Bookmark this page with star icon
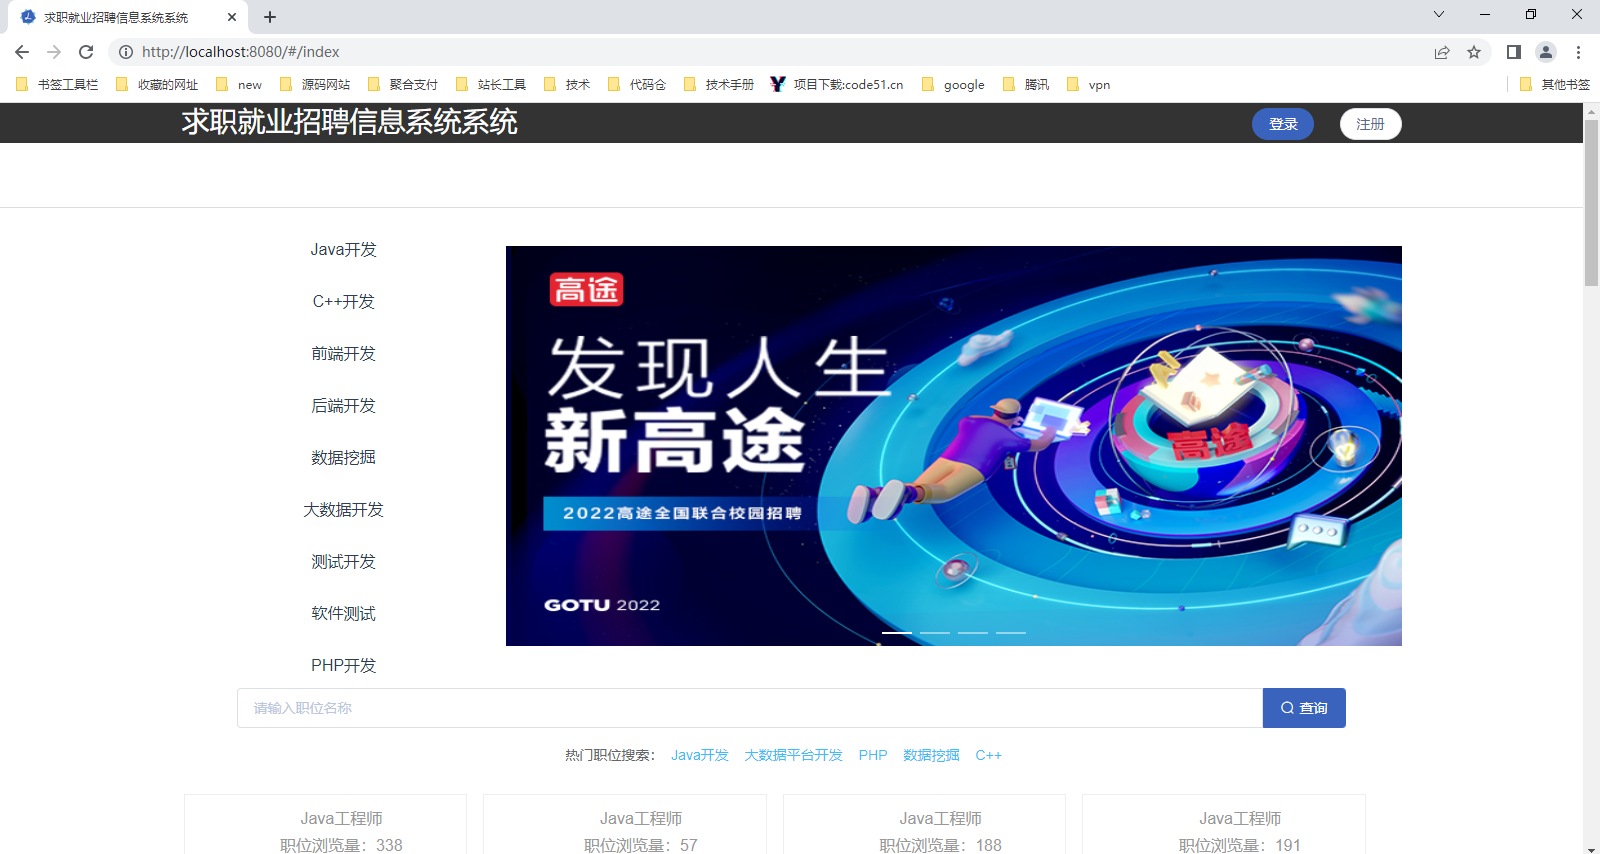 pos(1474,52)
